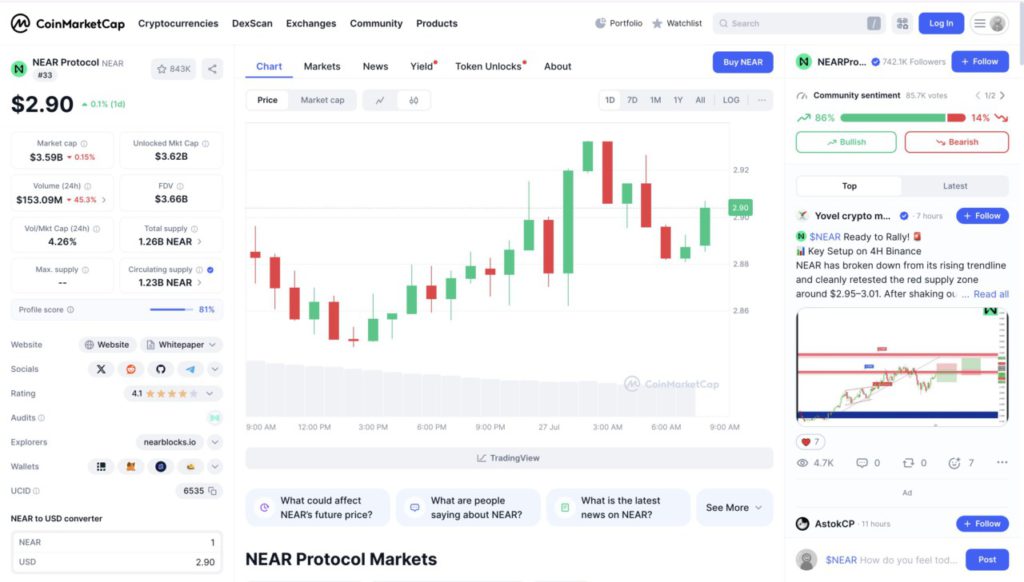Switch to candlestick chart view icon
Screen dimensions: 1024x582
[x=413, y=100]
